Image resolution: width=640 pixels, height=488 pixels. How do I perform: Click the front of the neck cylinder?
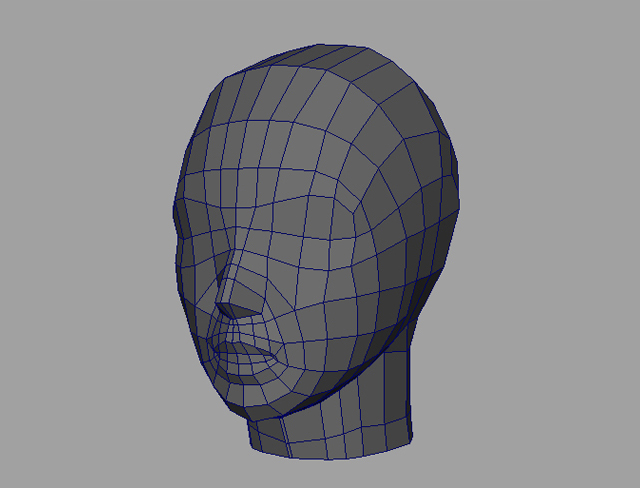click(x=330, y=425)
